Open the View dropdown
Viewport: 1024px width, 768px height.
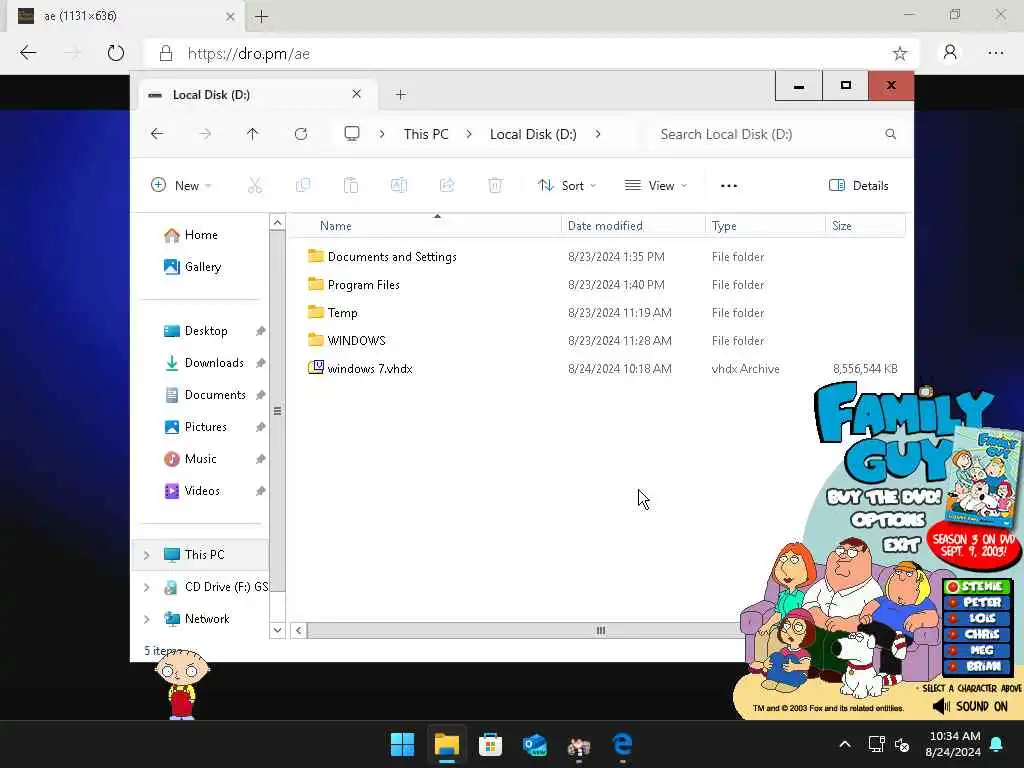tap(656, 185)
